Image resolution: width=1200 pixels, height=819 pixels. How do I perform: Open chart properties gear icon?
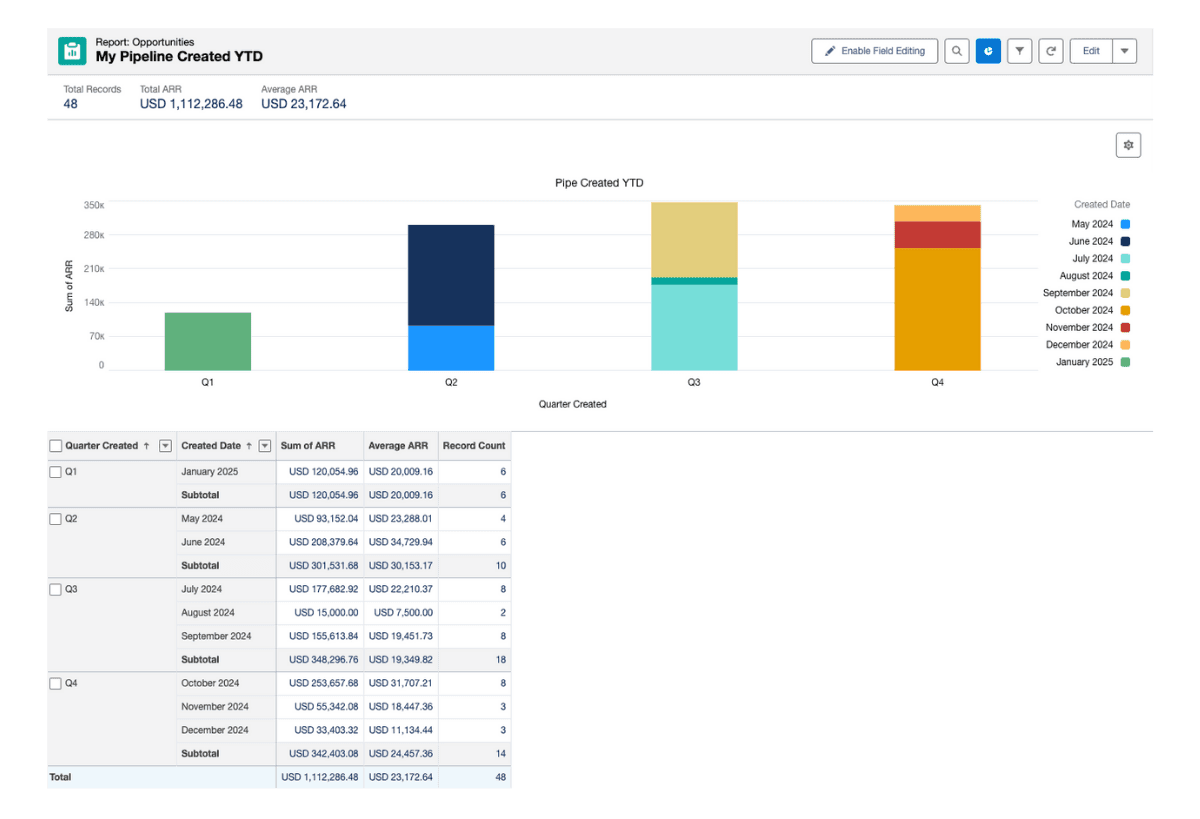coord(1128,145)
